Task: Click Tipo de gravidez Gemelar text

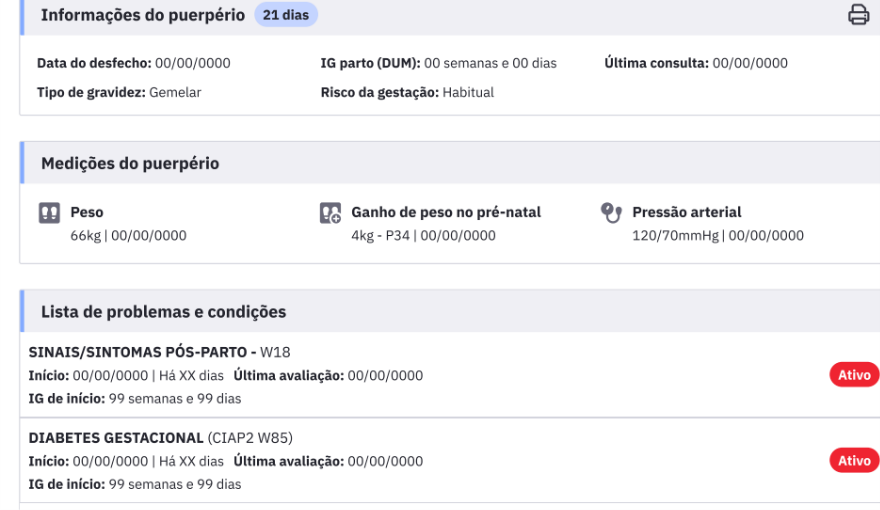Action: [x=119, y=93]
